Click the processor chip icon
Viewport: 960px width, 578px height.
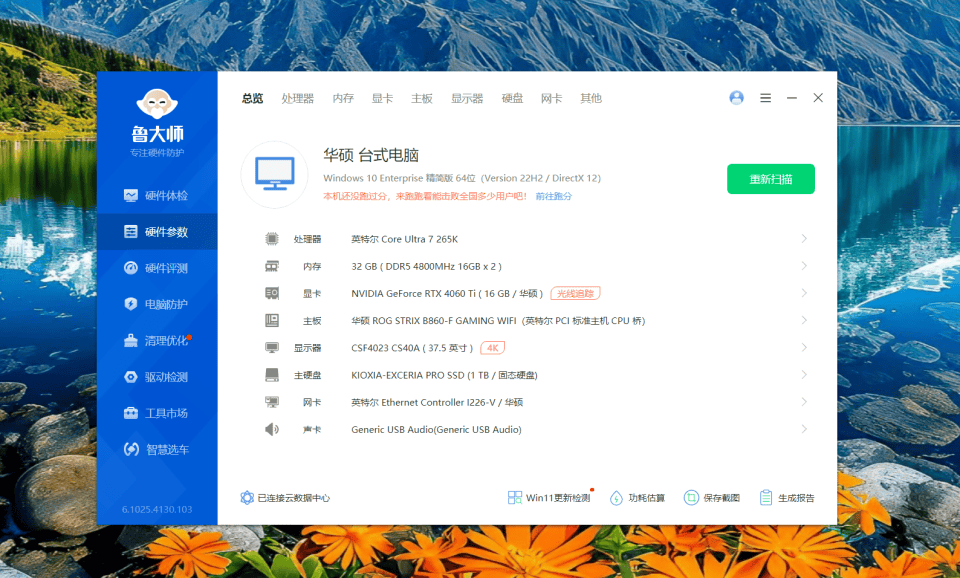coord(272,239)
